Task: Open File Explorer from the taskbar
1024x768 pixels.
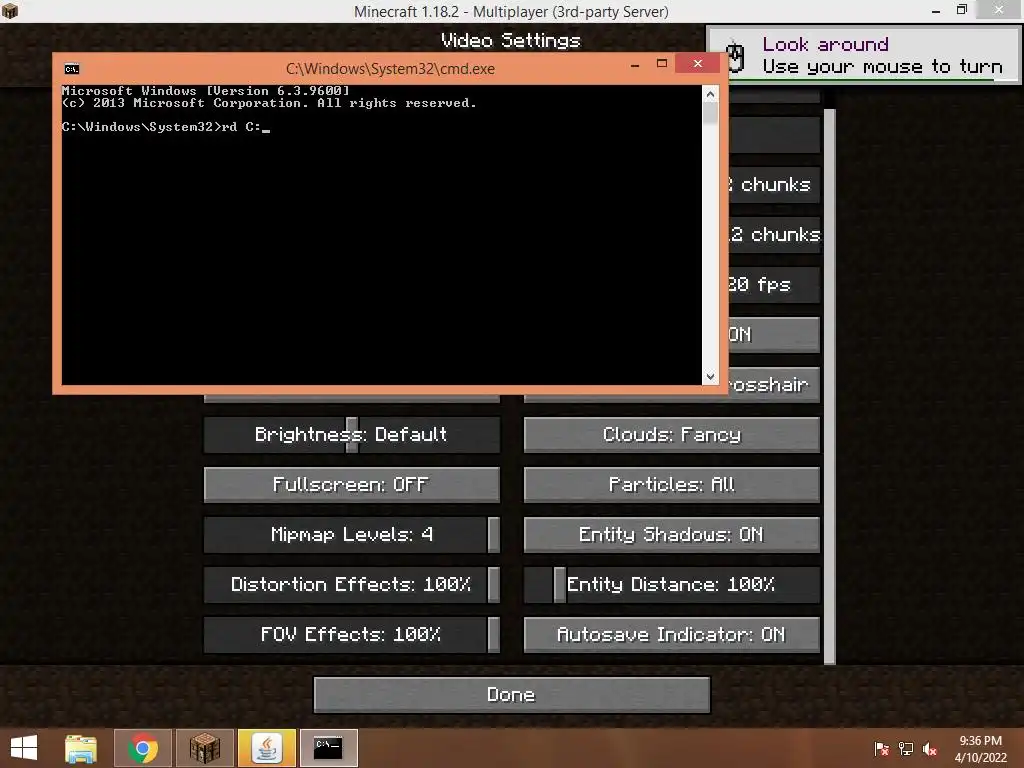Action: (81, 748)
